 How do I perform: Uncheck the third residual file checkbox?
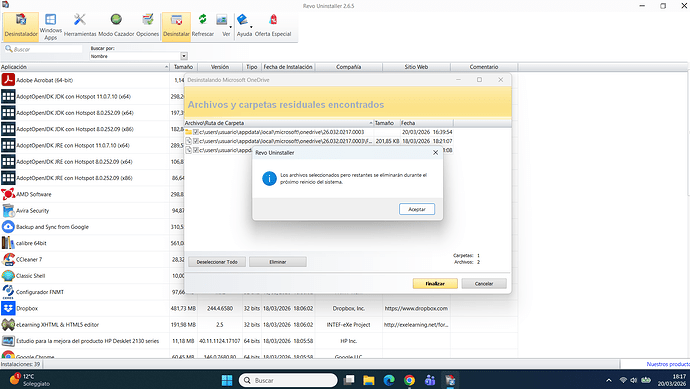point(196,150)
